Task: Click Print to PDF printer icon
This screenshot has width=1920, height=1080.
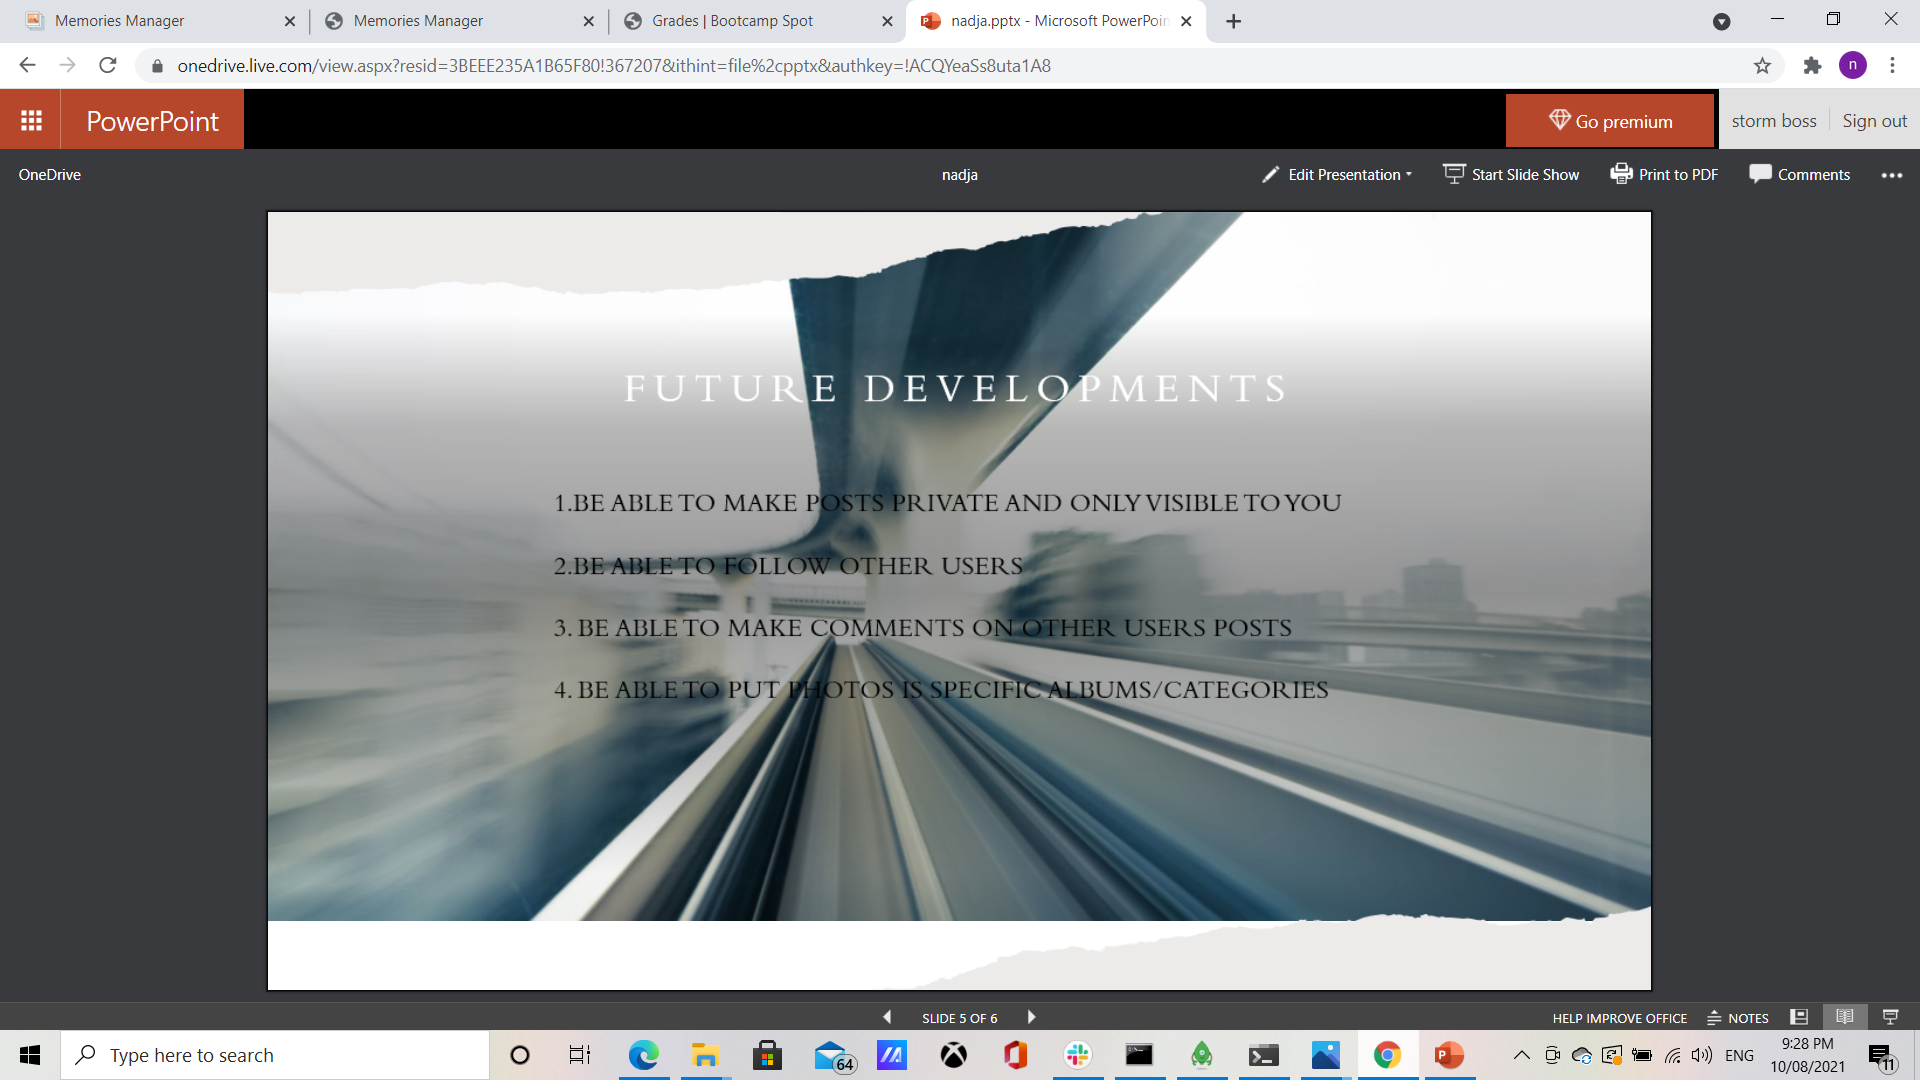Action: (1620, 174)
